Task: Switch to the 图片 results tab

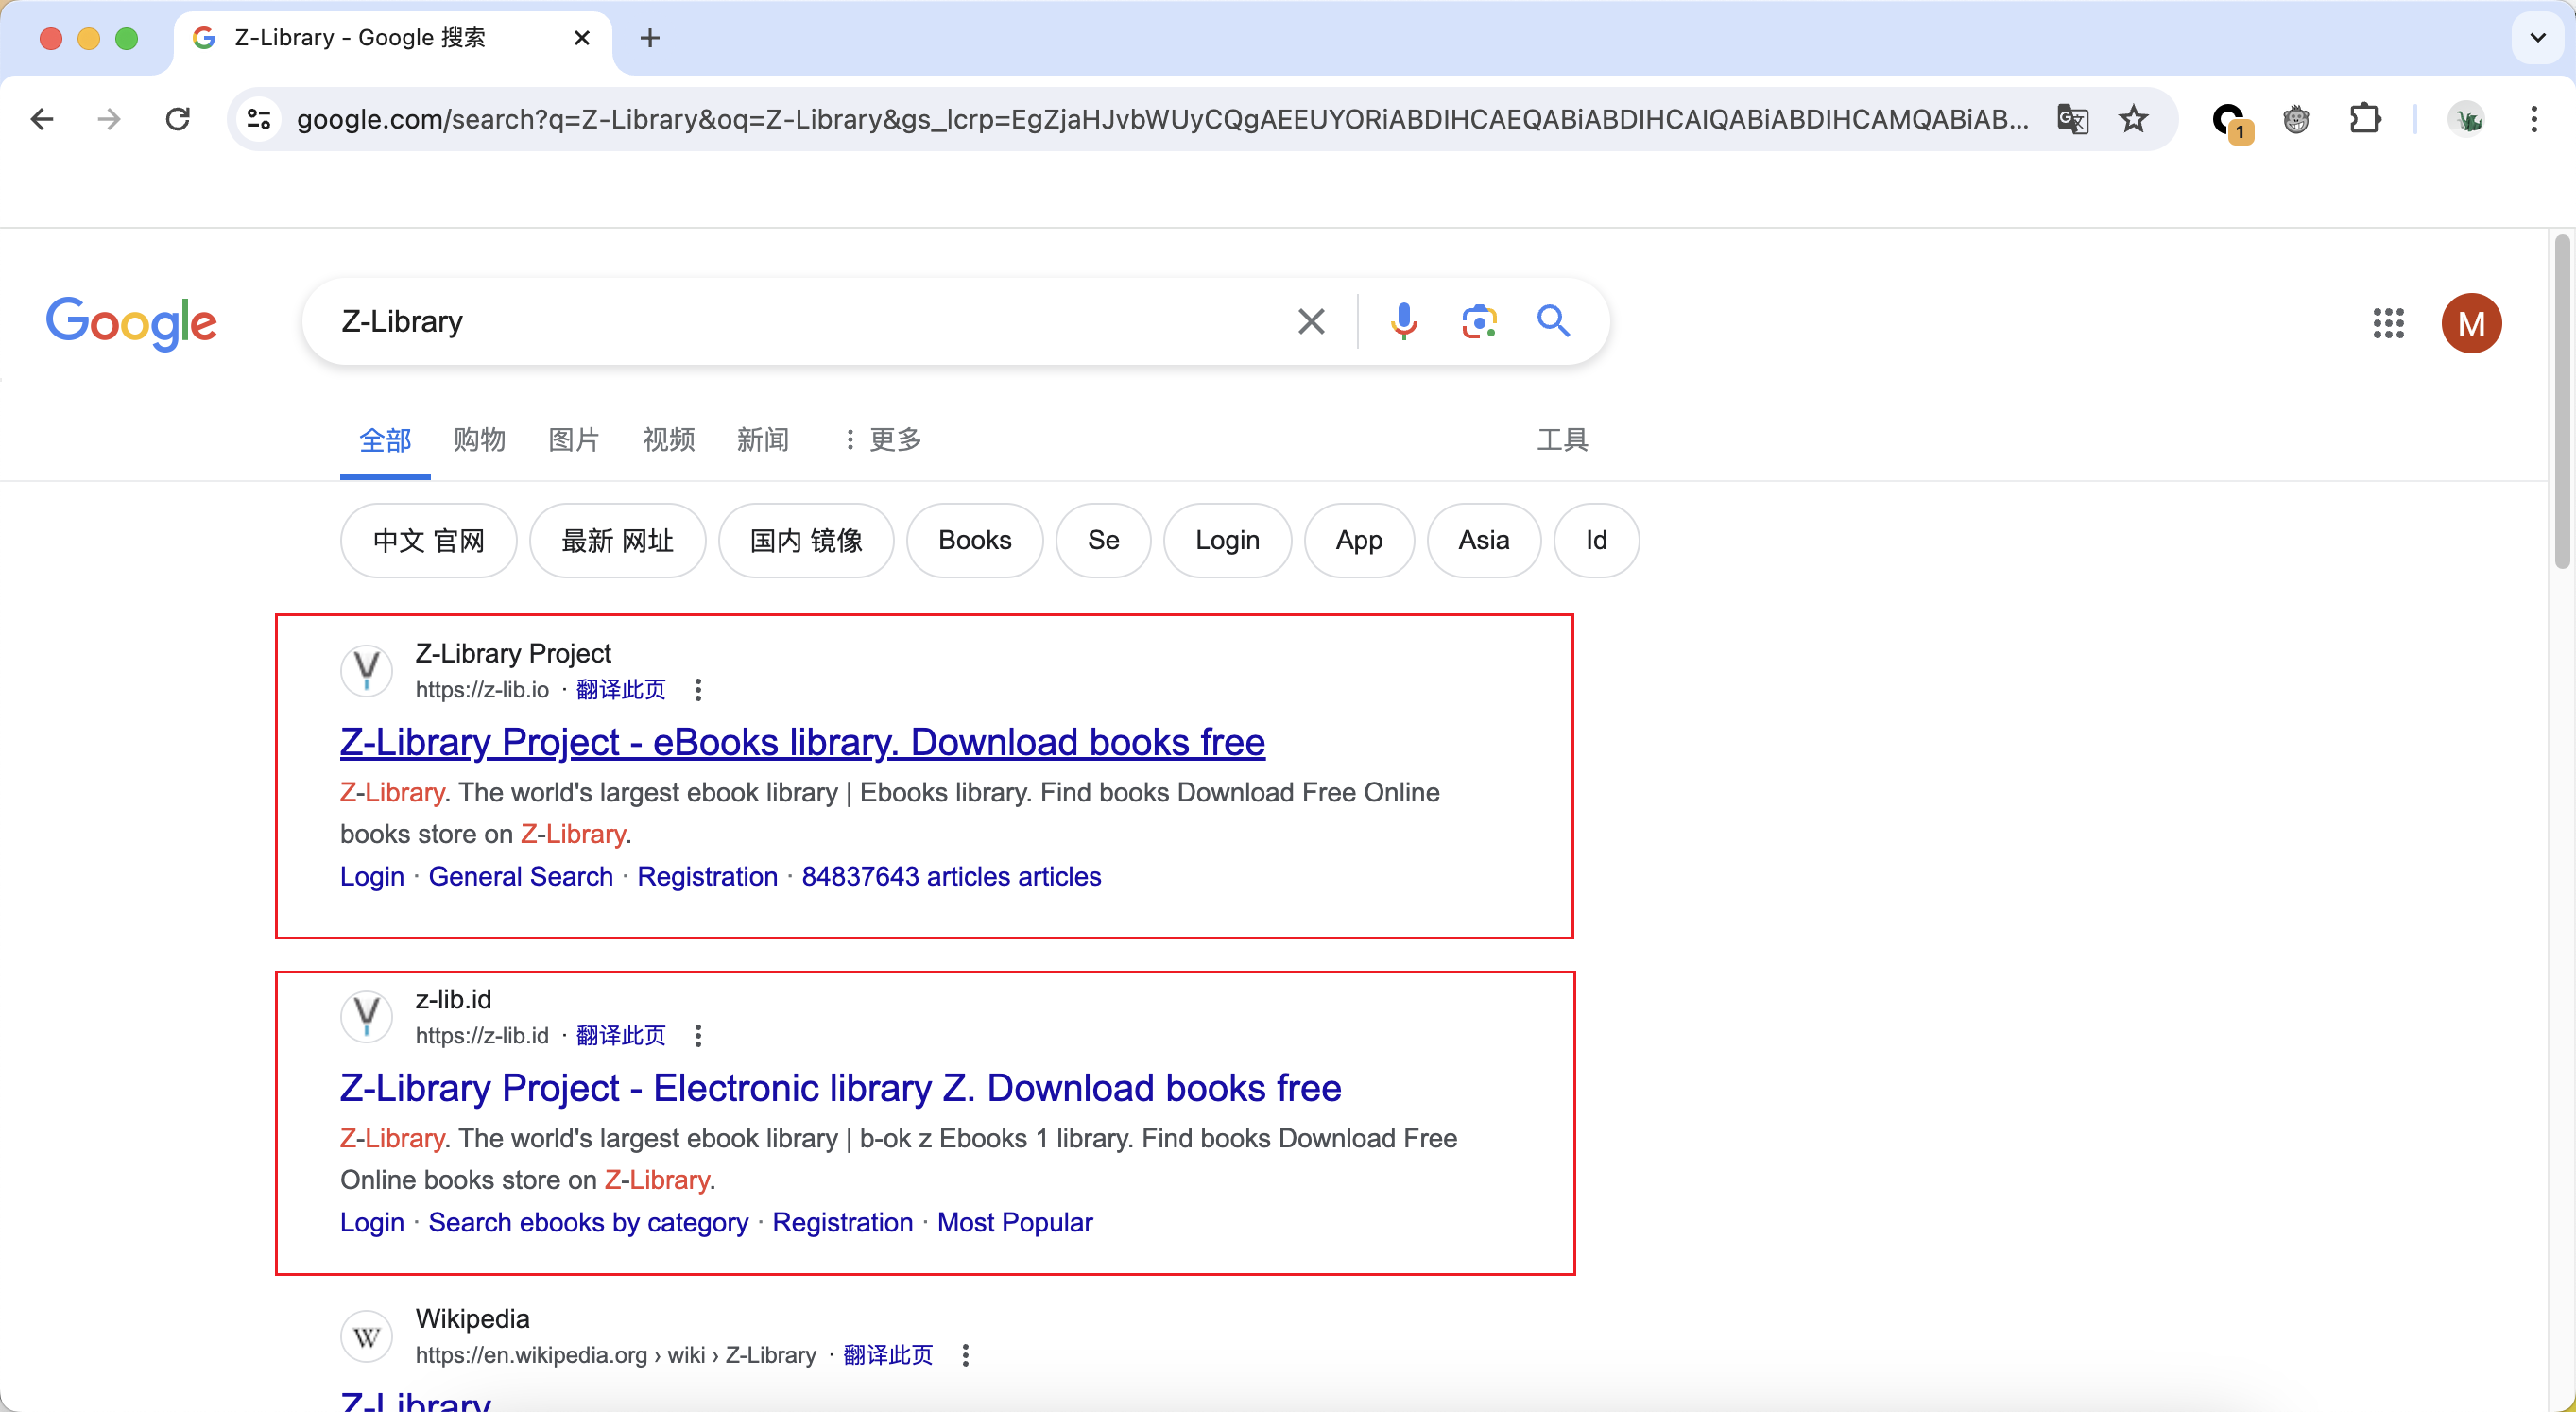Action: click(x=573, y=440)
